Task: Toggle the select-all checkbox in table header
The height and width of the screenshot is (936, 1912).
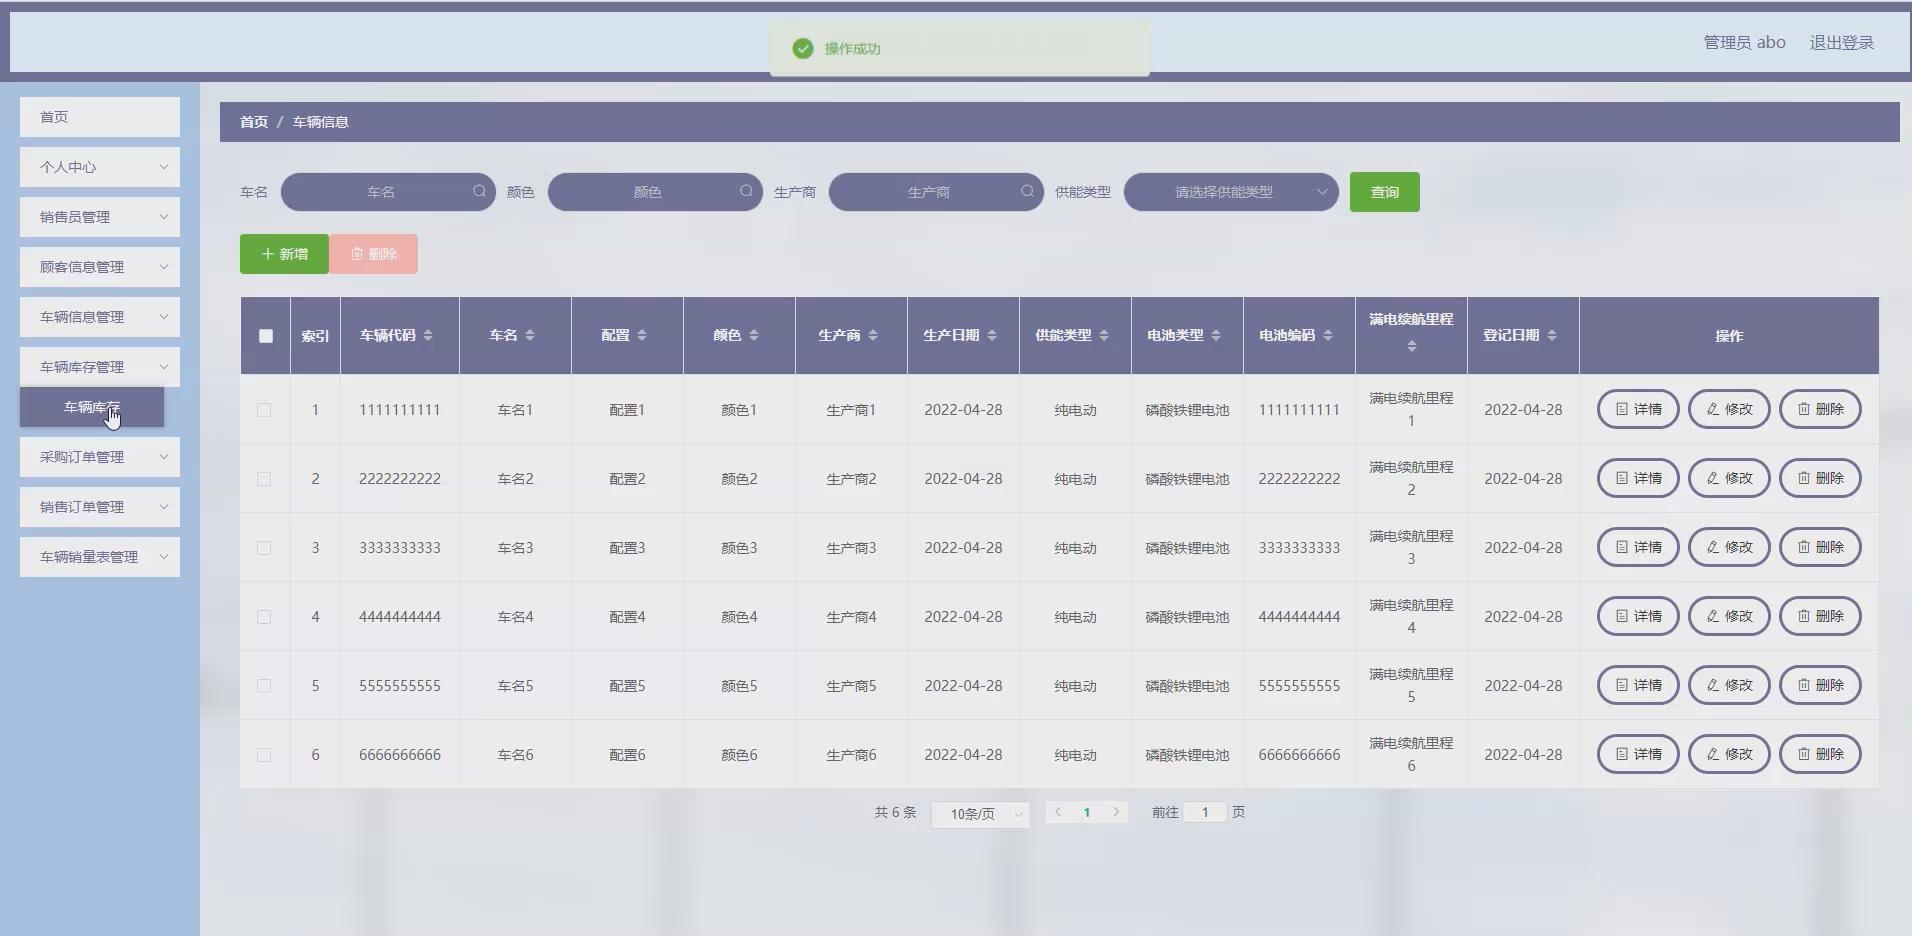Action: pos(265,336)
